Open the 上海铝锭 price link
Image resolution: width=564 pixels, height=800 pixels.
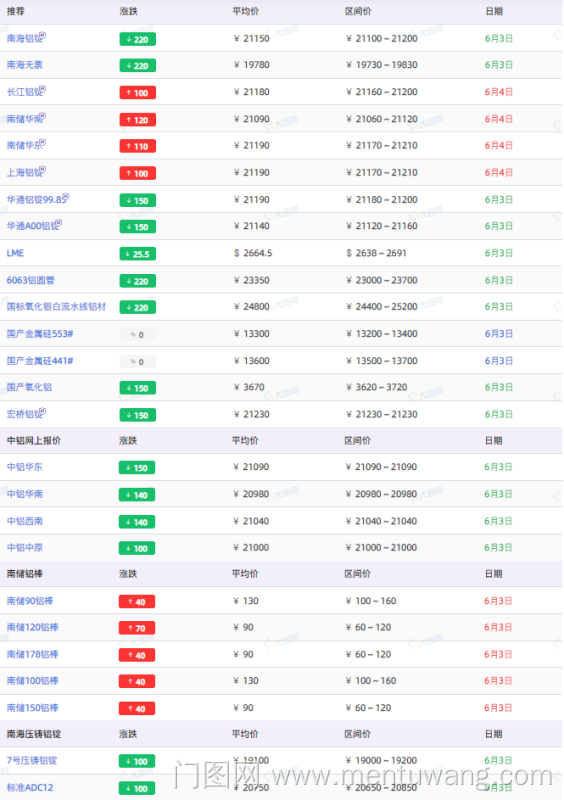[x=23, y=172]
